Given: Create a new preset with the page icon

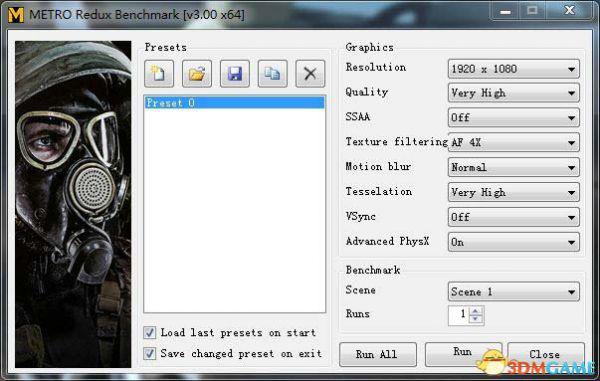Looking at the screenshot, I should tap(159, 73).
